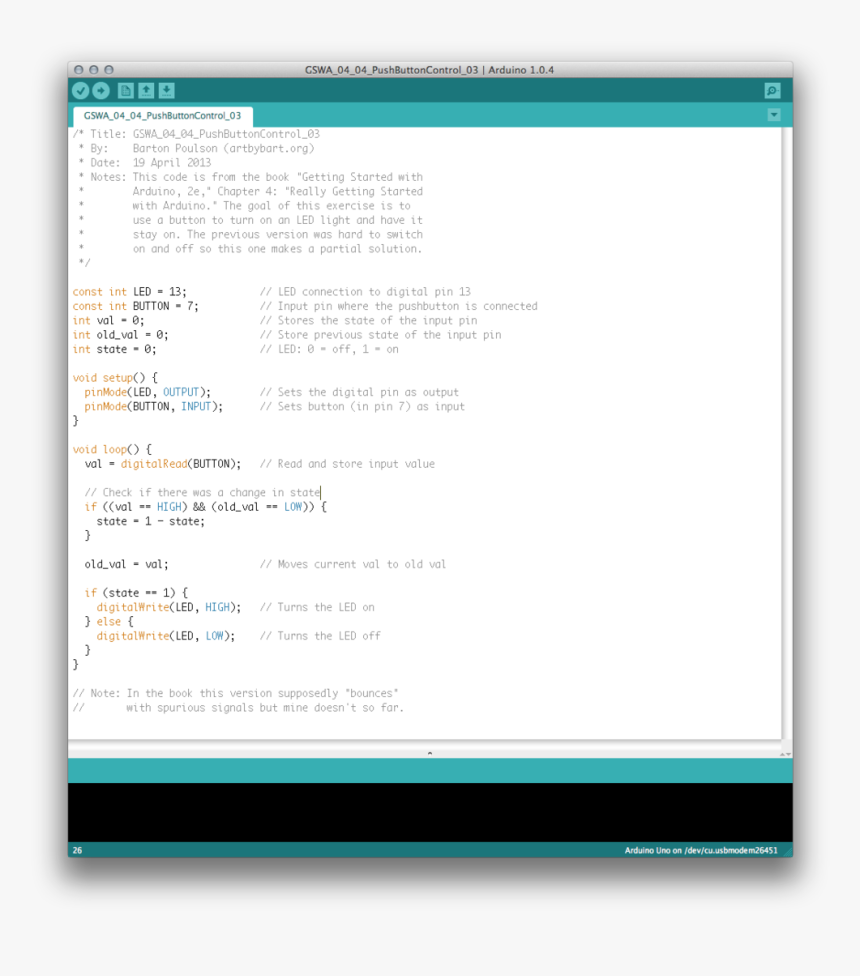Viewport: 860px width, 976px height.
Task: Save the sketch with the Save icon
Action: [166, 91]
